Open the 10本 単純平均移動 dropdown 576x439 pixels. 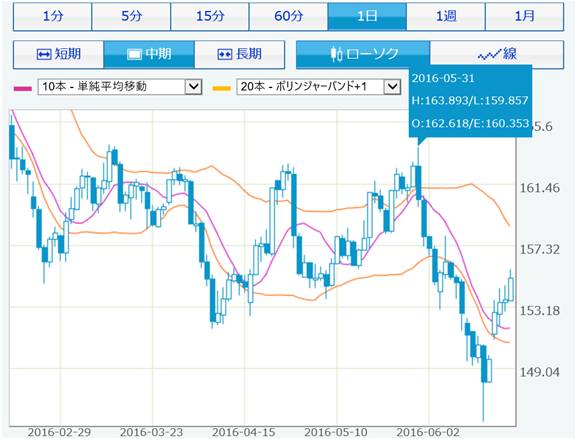coord(120,87)
